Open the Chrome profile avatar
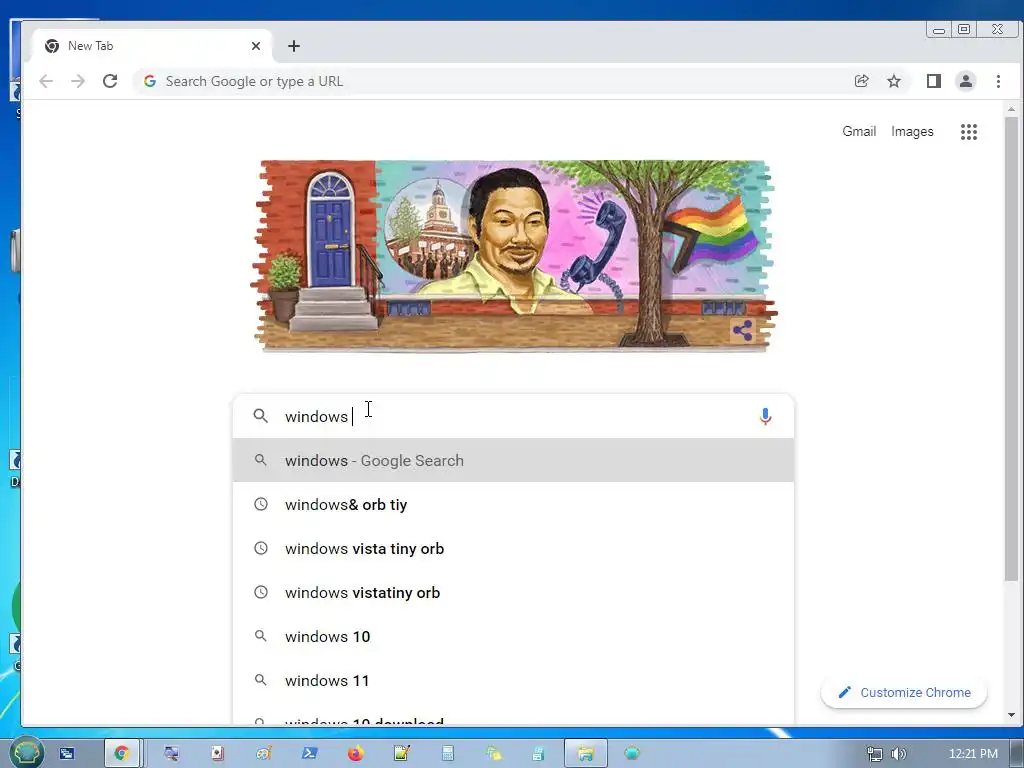Screen dimensions: 1024x768 point(966,81)
